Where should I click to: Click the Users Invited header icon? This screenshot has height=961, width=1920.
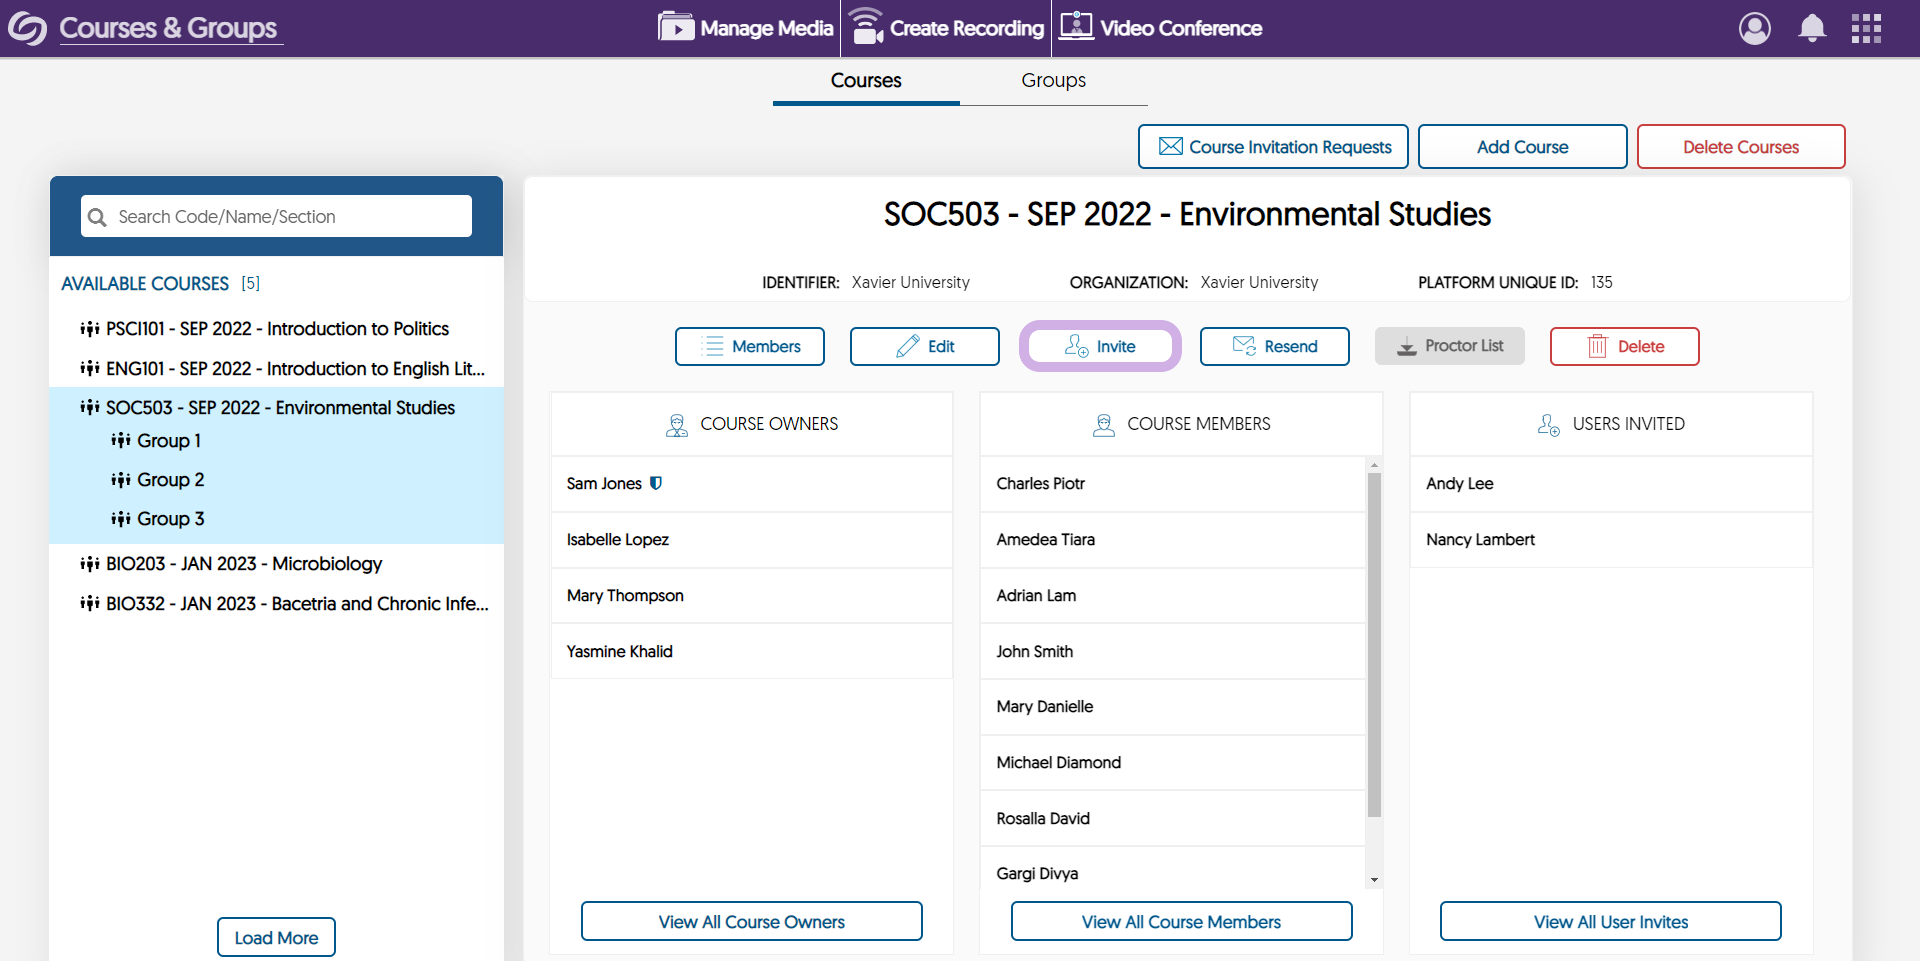[1548, 425]
